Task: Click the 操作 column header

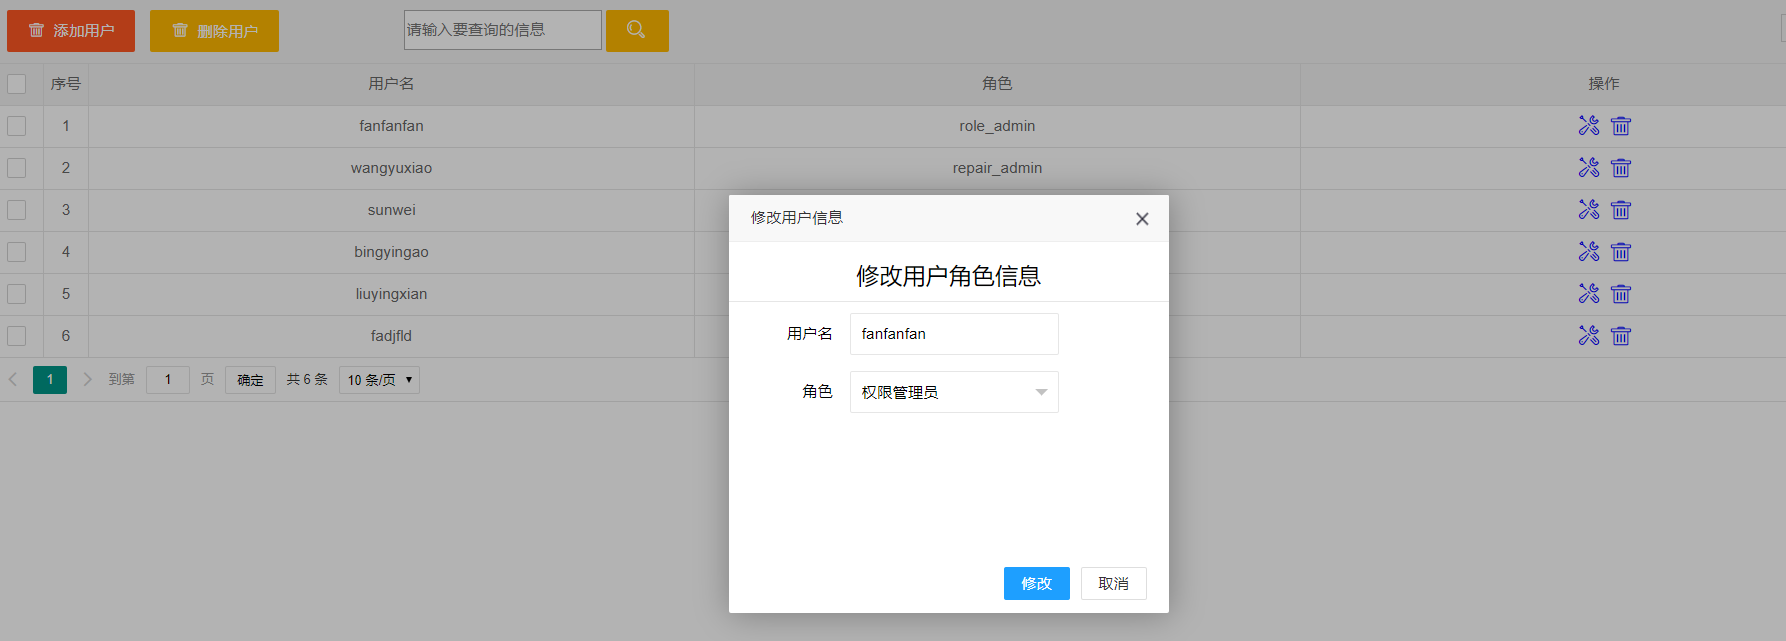Action: (1604, 84)
